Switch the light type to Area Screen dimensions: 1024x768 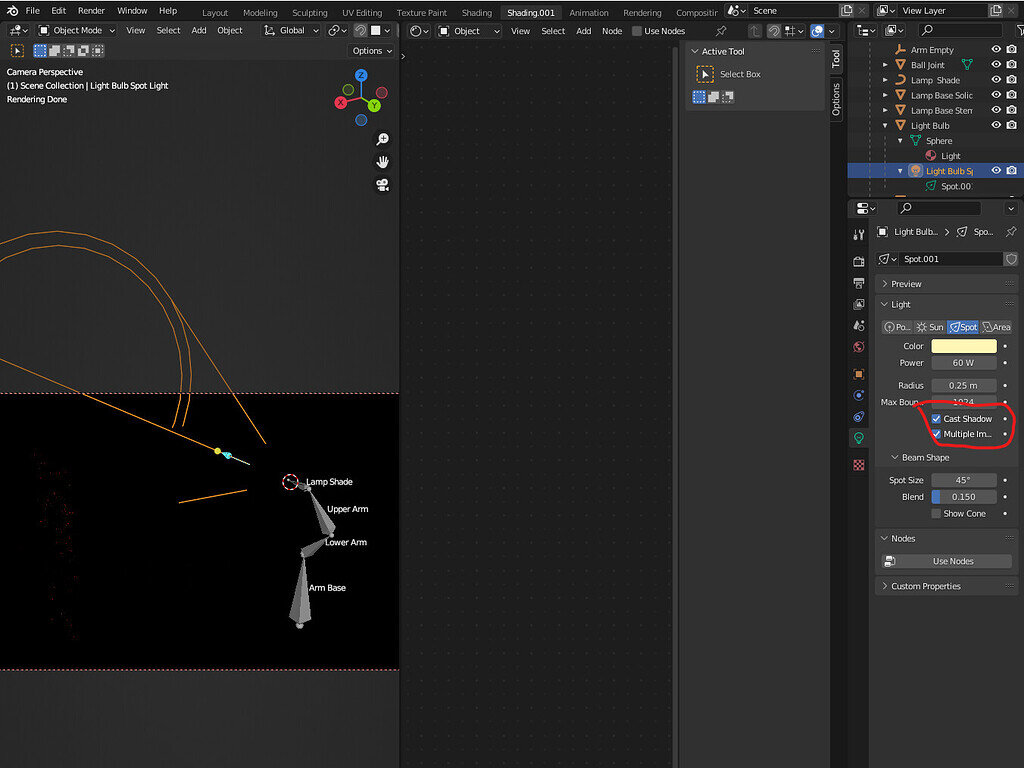(x=997, y=326)
